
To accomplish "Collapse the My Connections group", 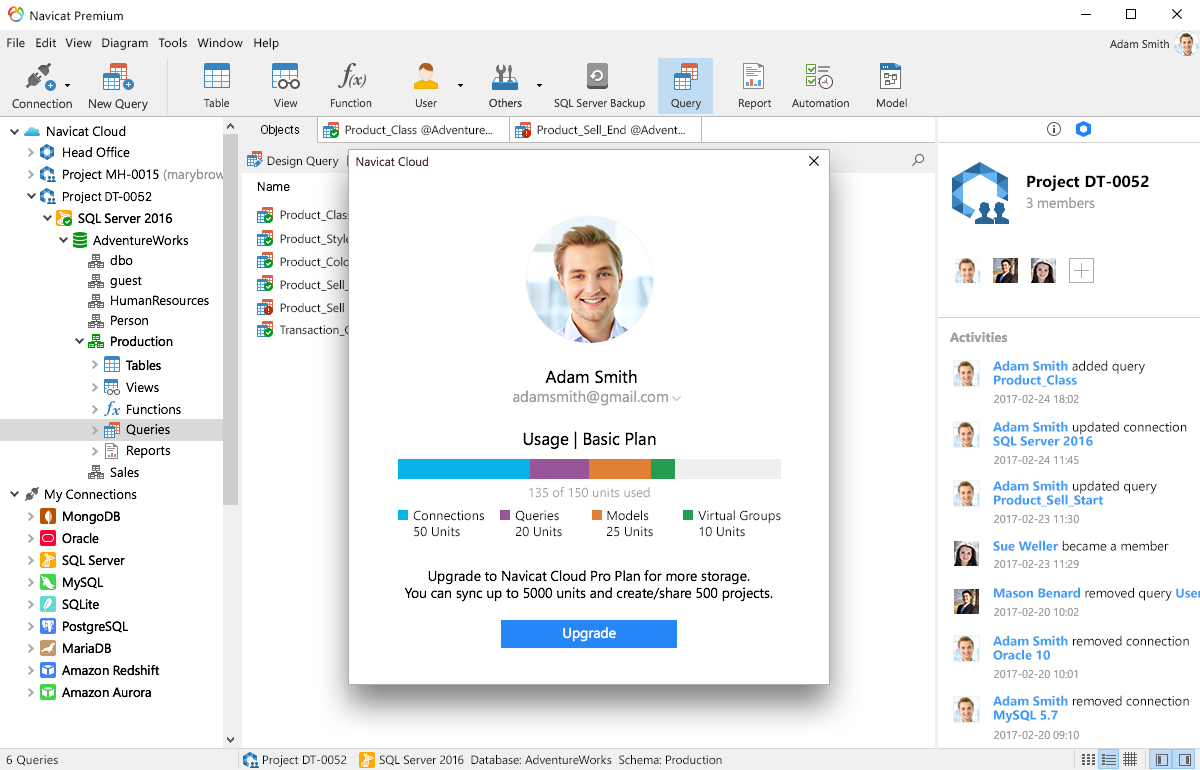I will pyautogui.click(x=15, y=494).
